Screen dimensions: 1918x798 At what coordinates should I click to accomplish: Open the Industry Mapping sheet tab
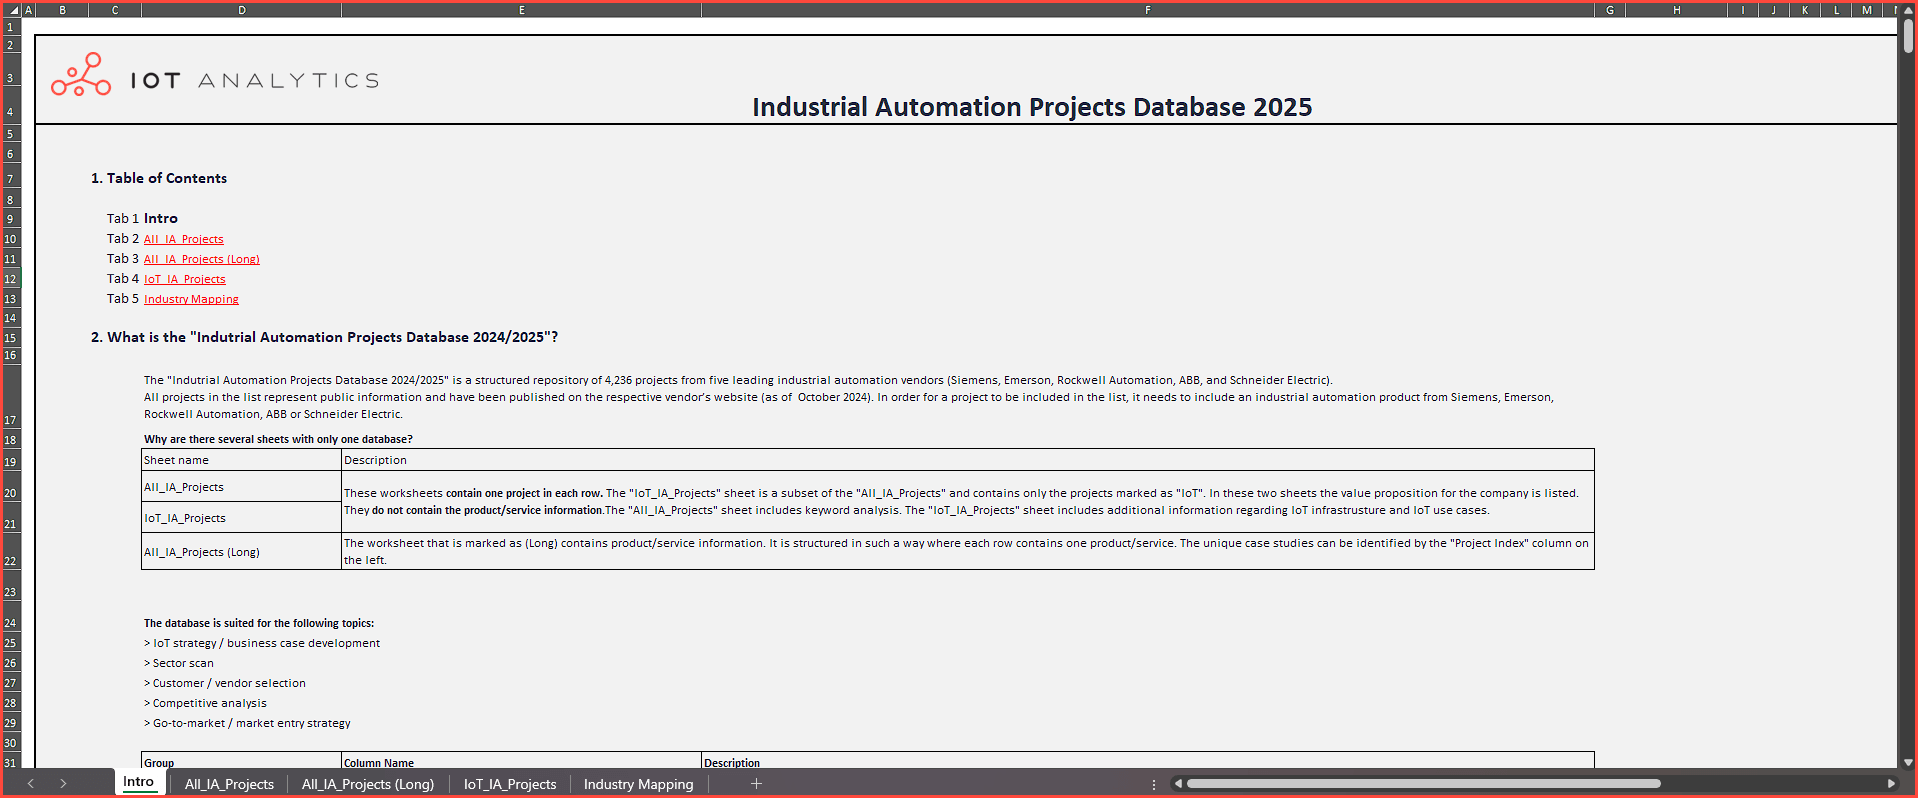(x=638, y=784)
